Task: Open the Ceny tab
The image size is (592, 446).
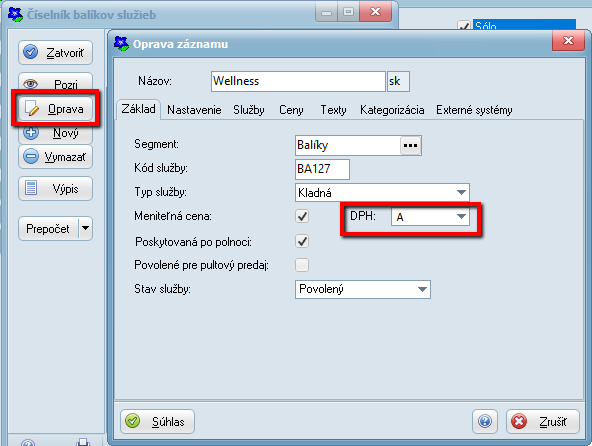Action: [x=291, y=110]
